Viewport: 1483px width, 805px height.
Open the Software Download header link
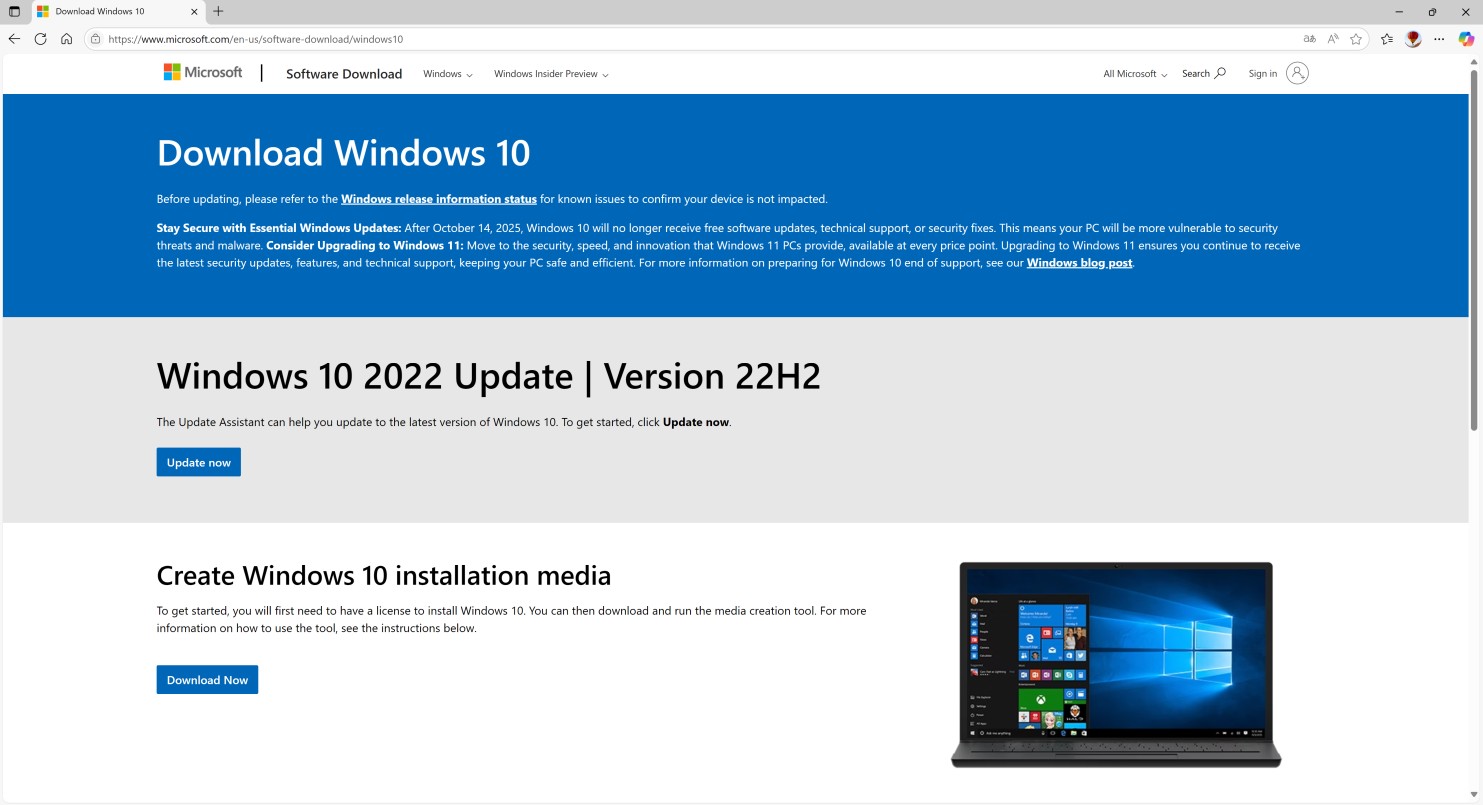(344, 74)
